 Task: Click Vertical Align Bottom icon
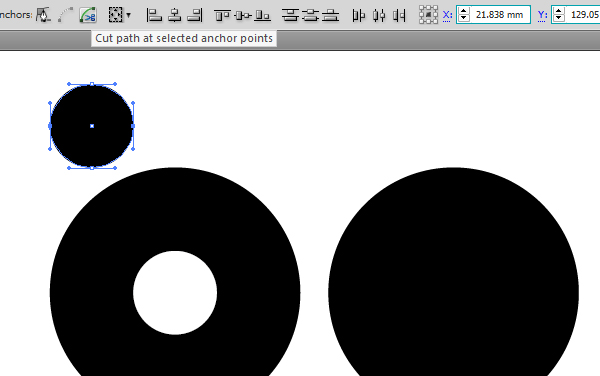pos(263,15)
